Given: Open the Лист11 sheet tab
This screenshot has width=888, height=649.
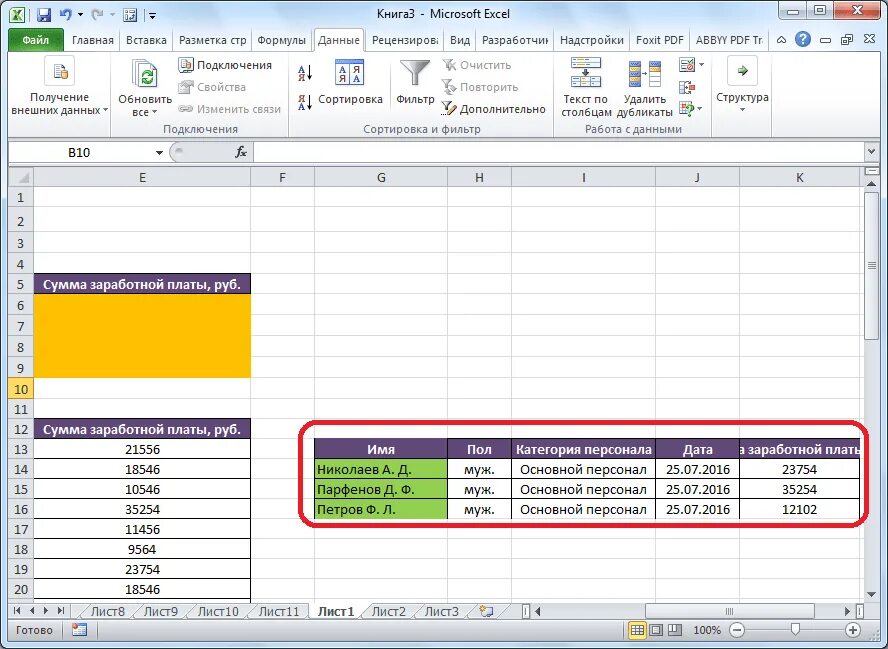Looking at the screenshot, I should 278,612.
